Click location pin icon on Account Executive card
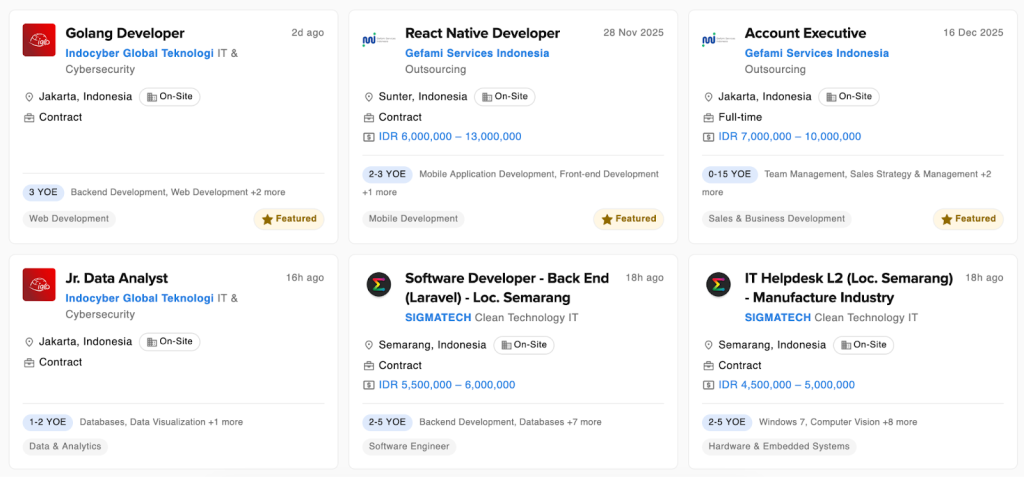 click(708, 97)
